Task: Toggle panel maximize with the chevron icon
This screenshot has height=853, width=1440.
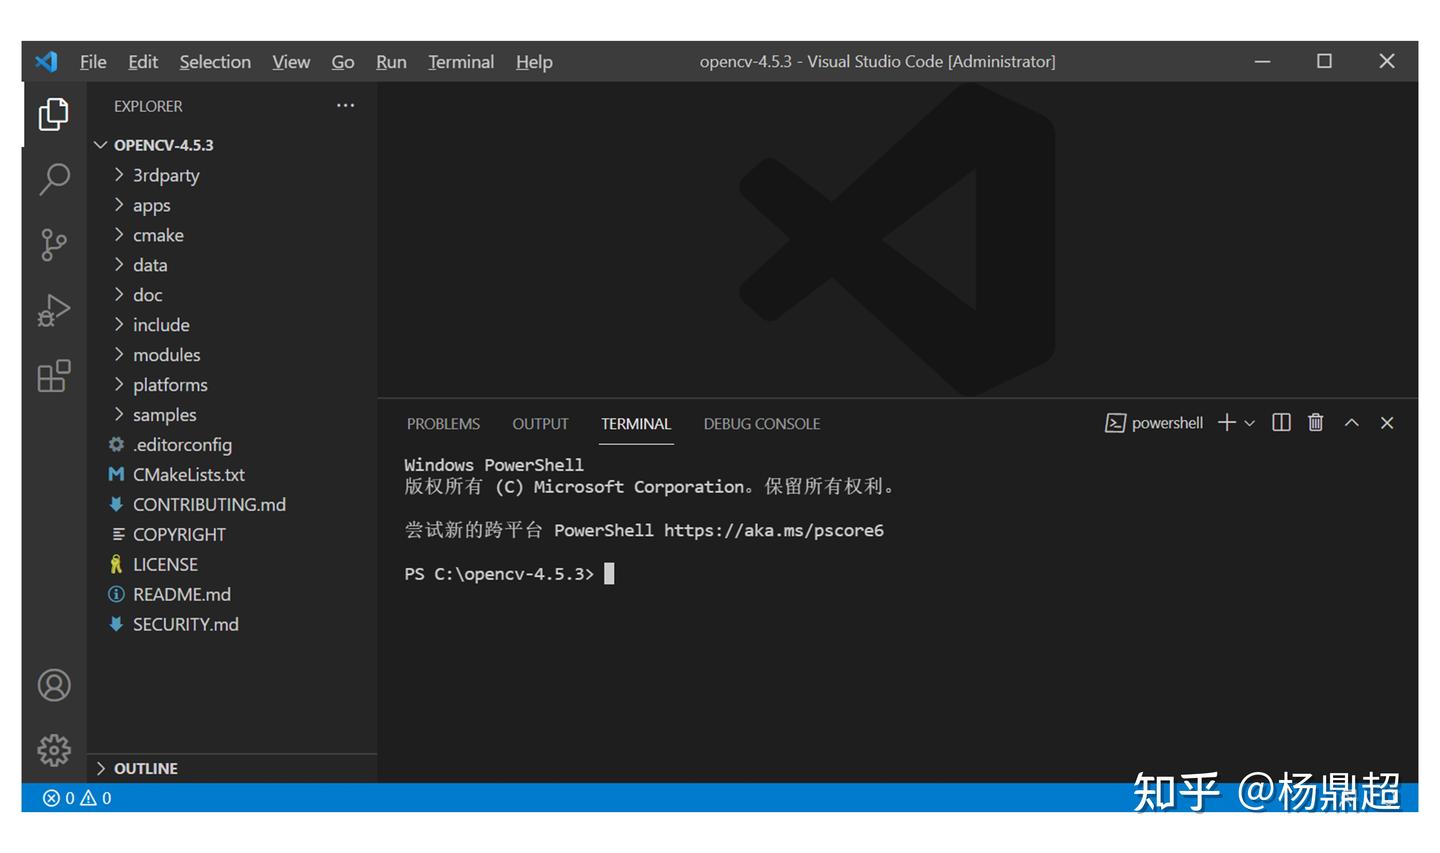Action: coord(1351,422)
